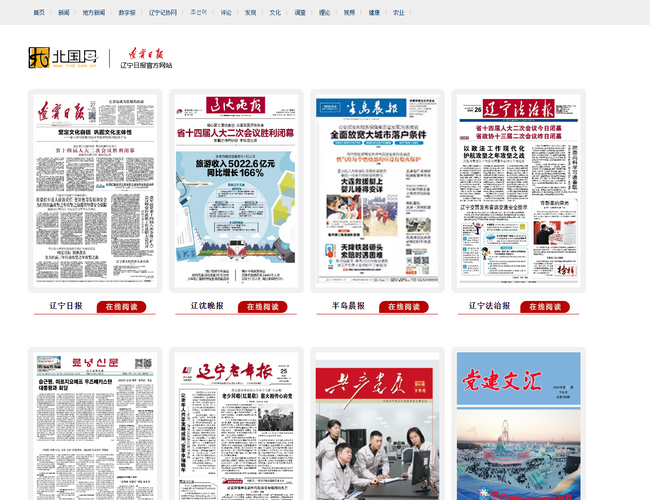Click 在线阅读 for 半岛晨报
This screenshot has height=500, width=650.
(404, 307)
